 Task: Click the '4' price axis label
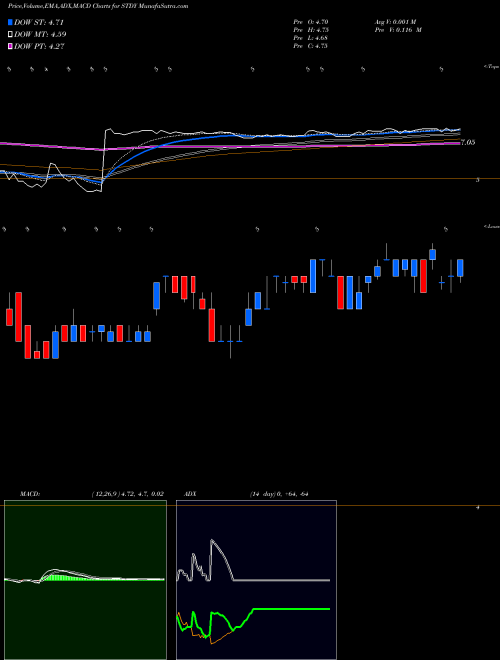click(478, 508)
